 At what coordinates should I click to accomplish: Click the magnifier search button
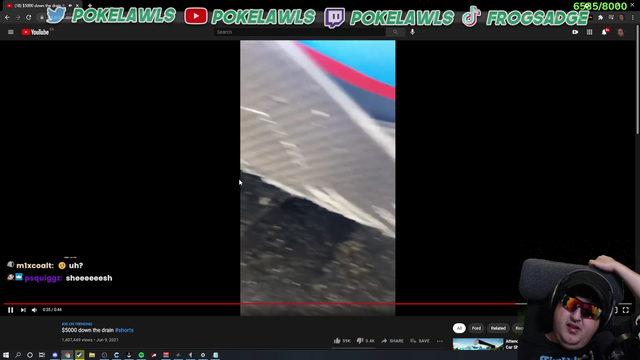coord(395,32)
